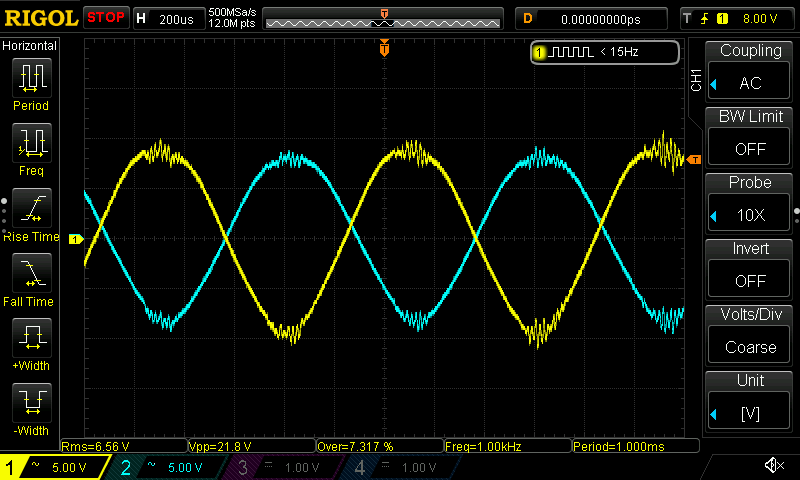Toggle the BW Limit OFF setting
The height and width of the screenshot is (480, 800).
[x=750, y=134]
